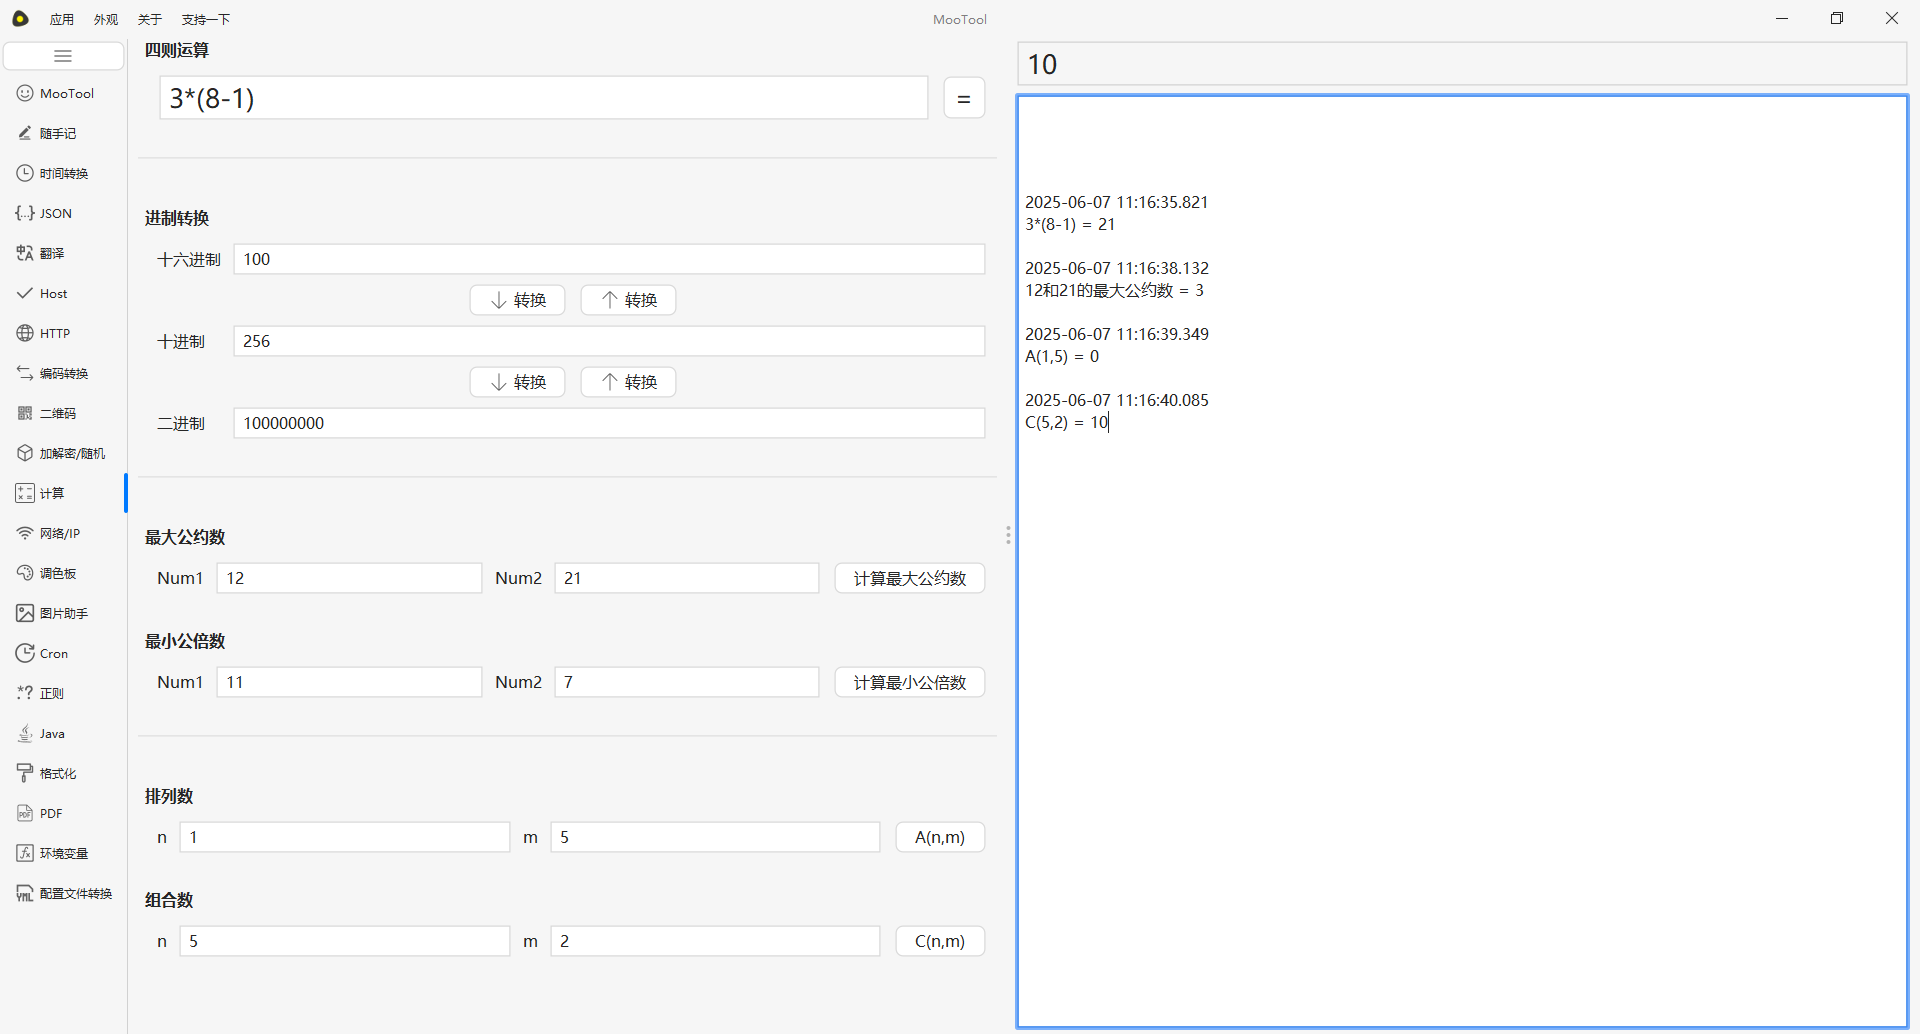Click the equals button for 四则运算
Image resolution: width=1920 pixels, height=1034 pixels.
[x=964, y=98]
